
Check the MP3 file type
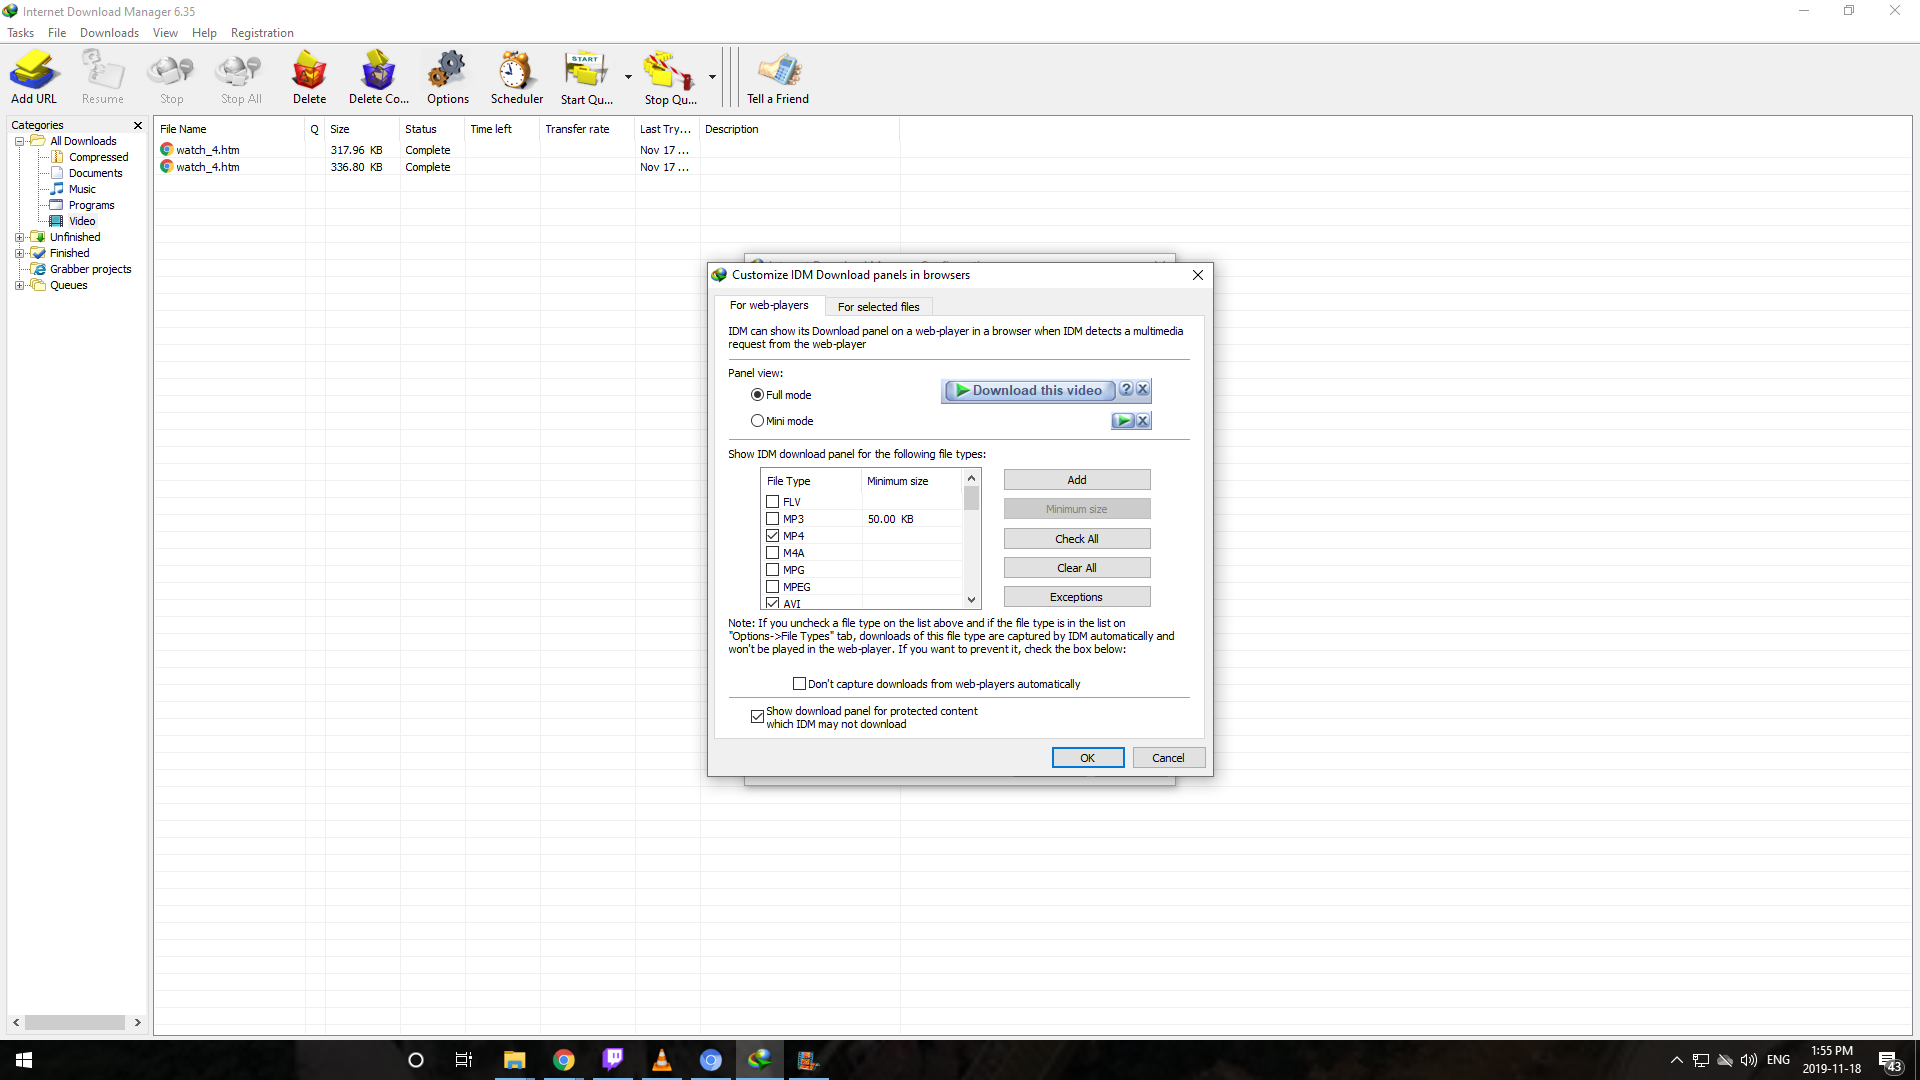[x=772, y=519]
